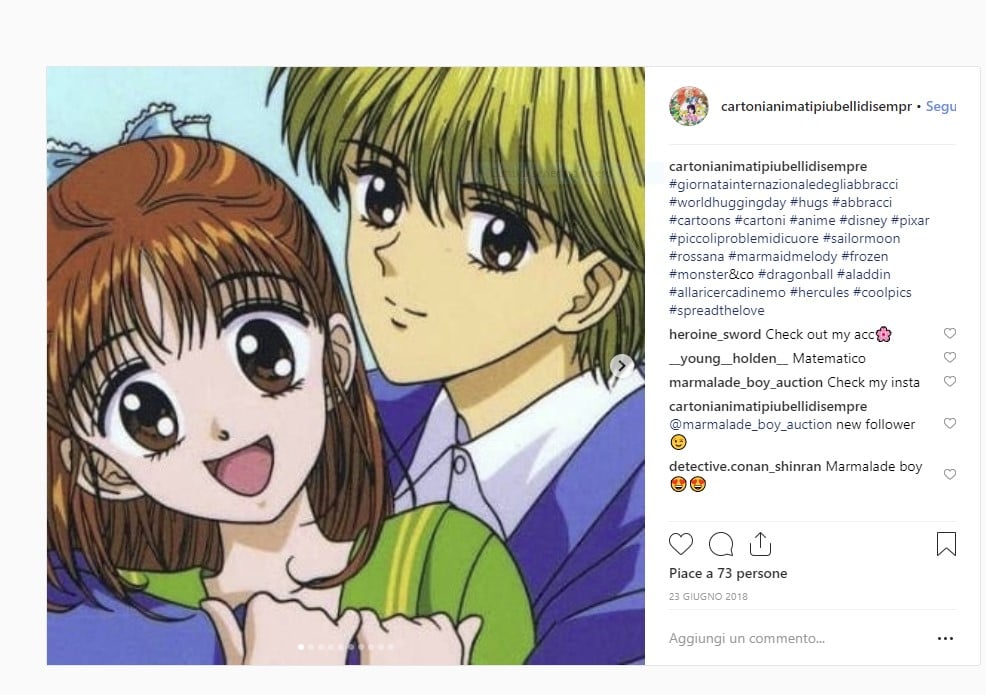The image size is (986, 695).
Task: Open detective.conan_shinran's profile
Action: click(x=745, y=467)
